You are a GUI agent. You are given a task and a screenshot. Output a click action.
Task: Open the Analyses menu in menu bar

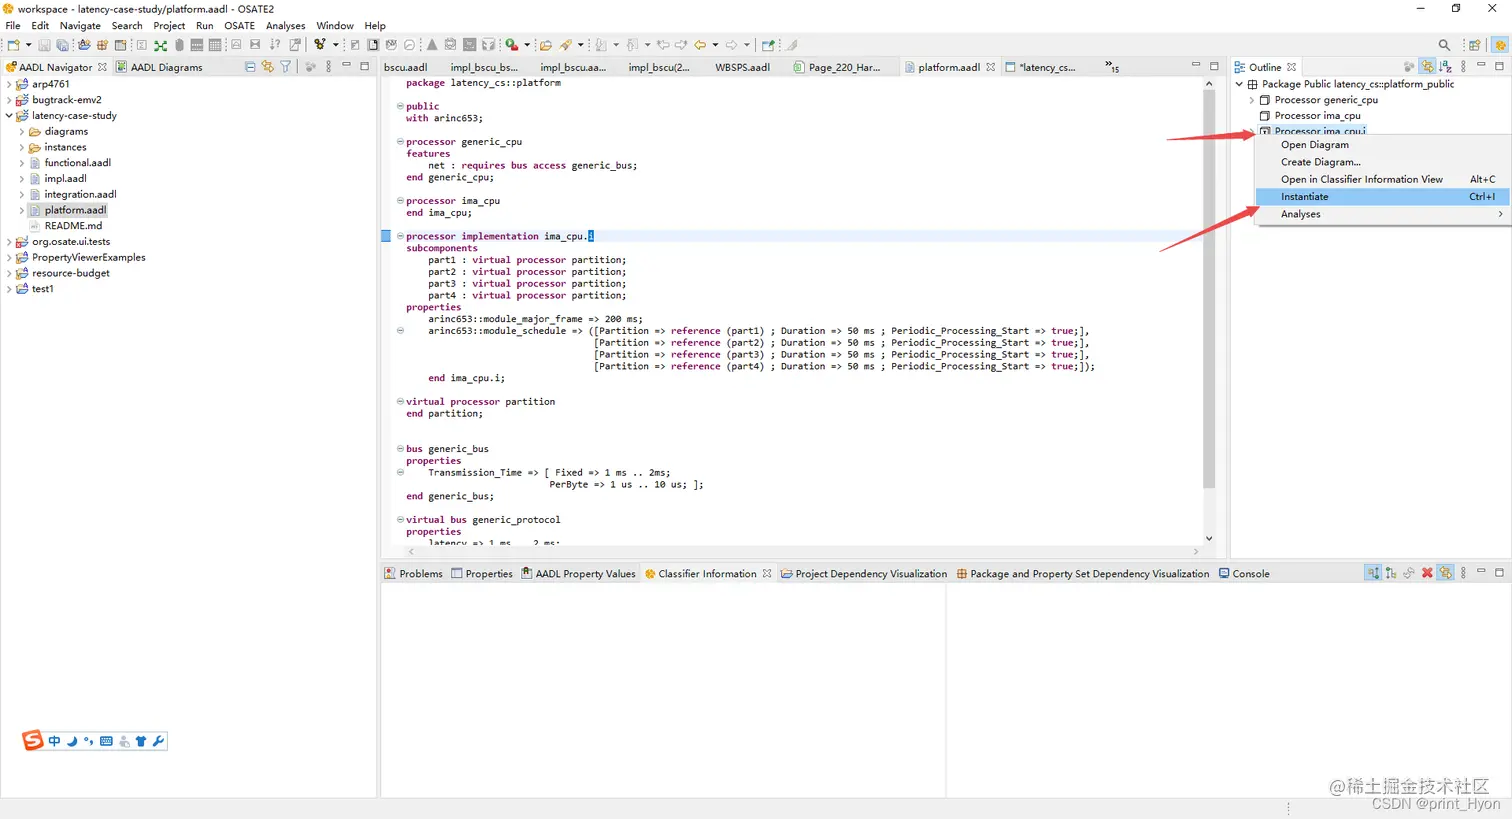(285, 26)
